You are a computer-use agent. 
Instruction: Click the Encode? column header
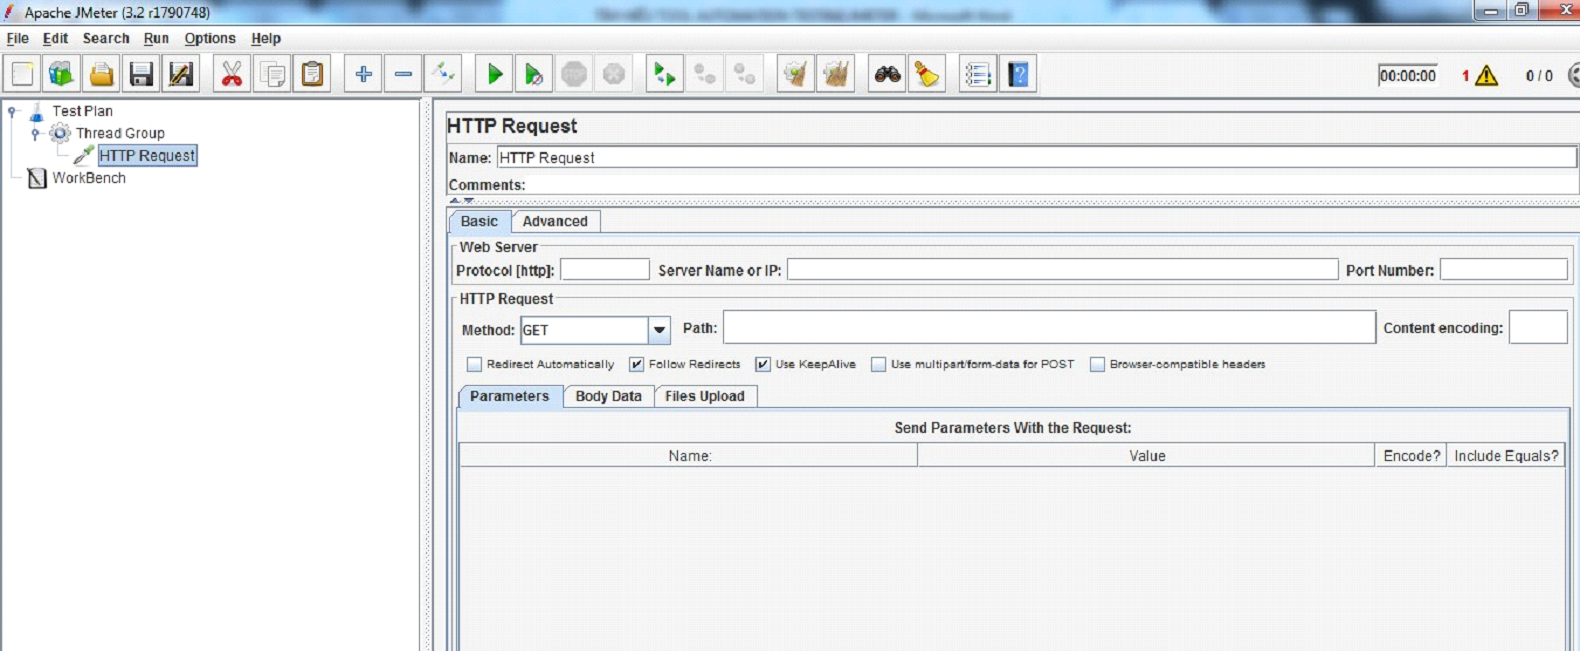click(1411, 456)
